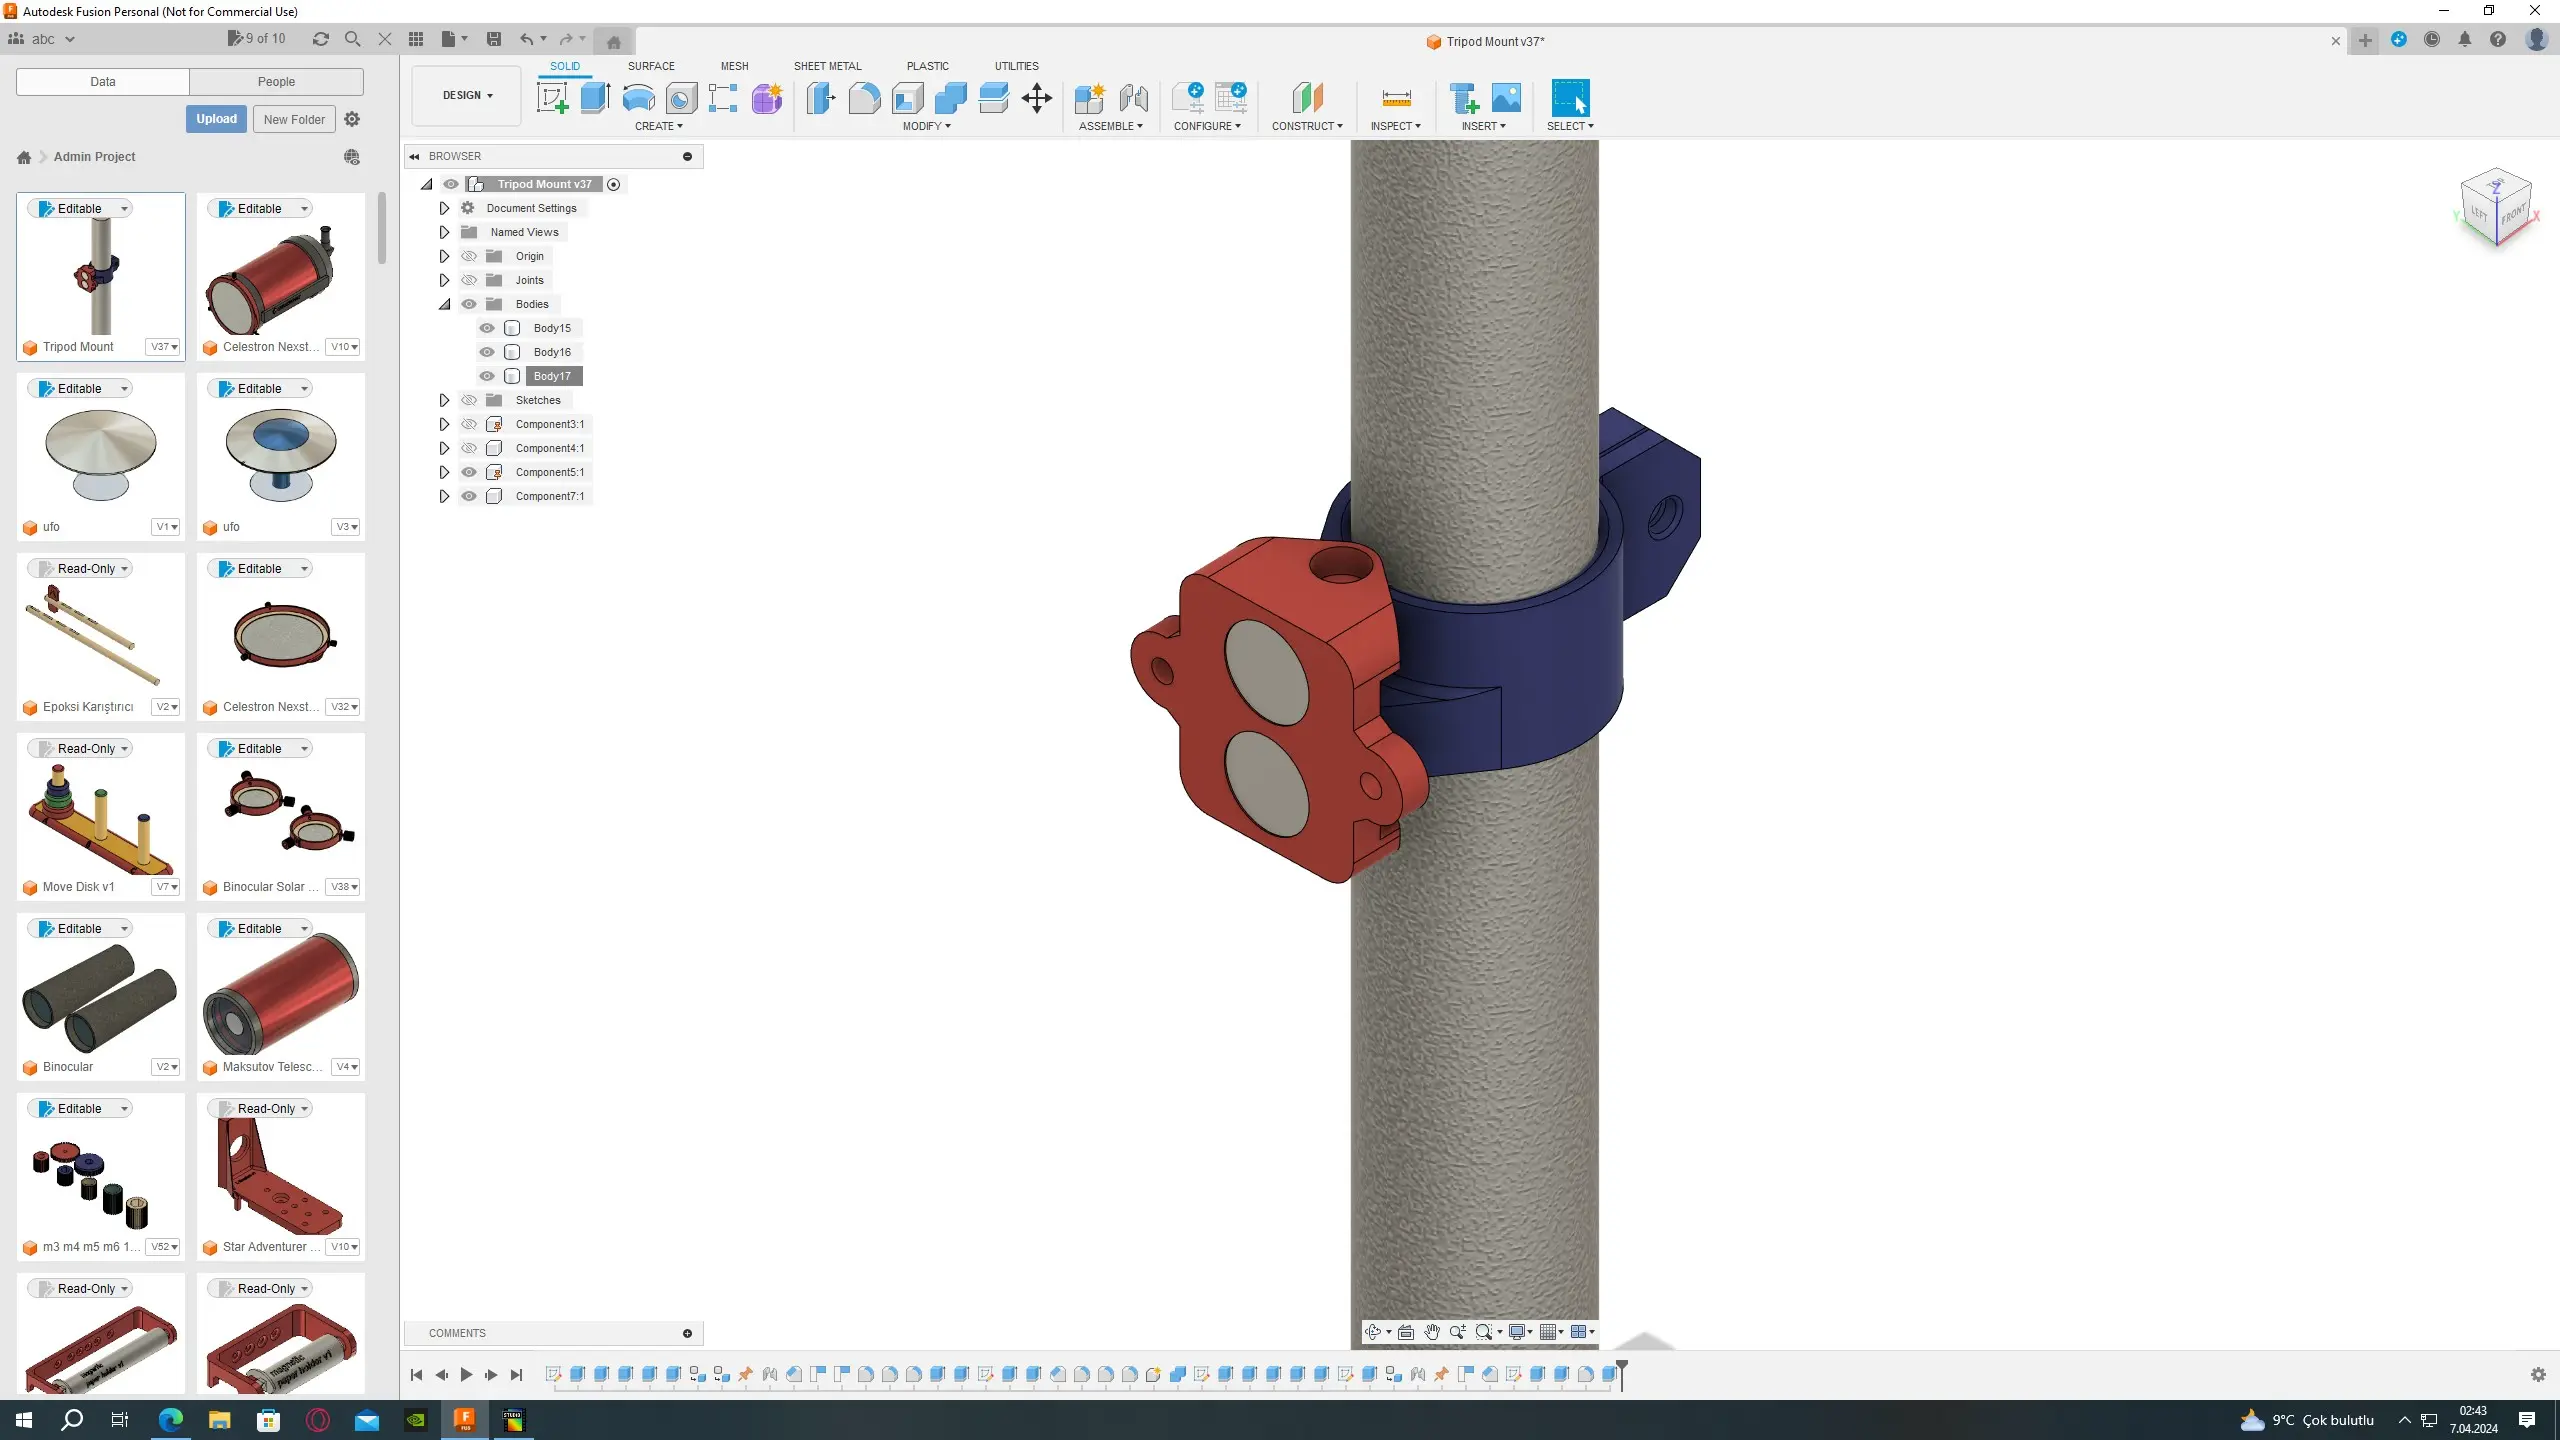Expand the Component5:1 tree node
This screenshot has height=1440, width=2560.
[x=444, y=472]
